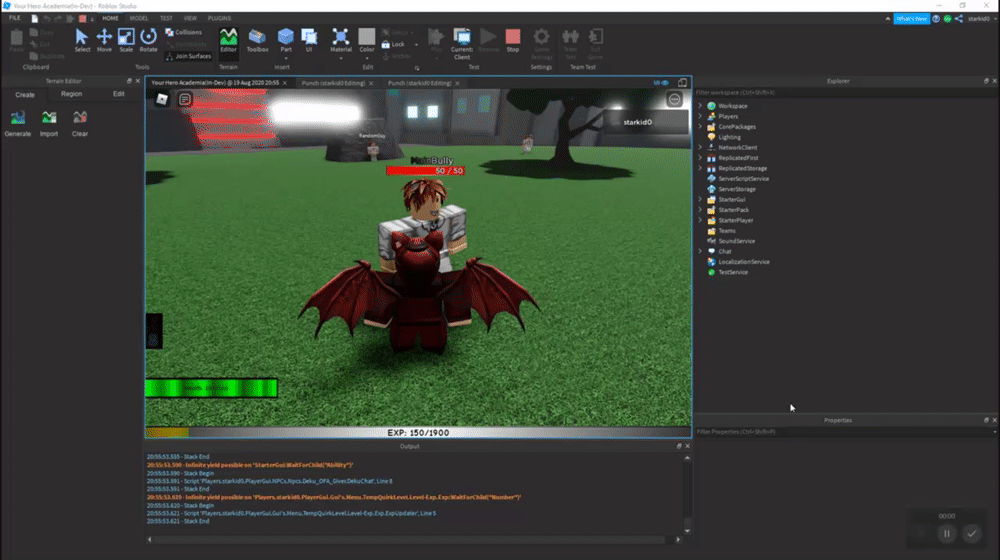Toggle the Collisions option
Image resolution: width=1000 pixels, height=560 pixels.
tap(184, 32)
